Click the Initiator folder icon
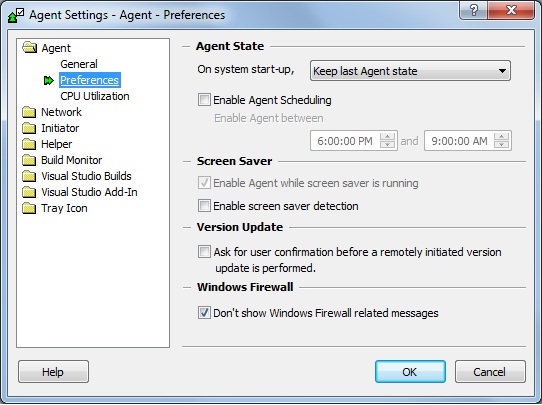The image size is (542, 405). coord(29,128)
